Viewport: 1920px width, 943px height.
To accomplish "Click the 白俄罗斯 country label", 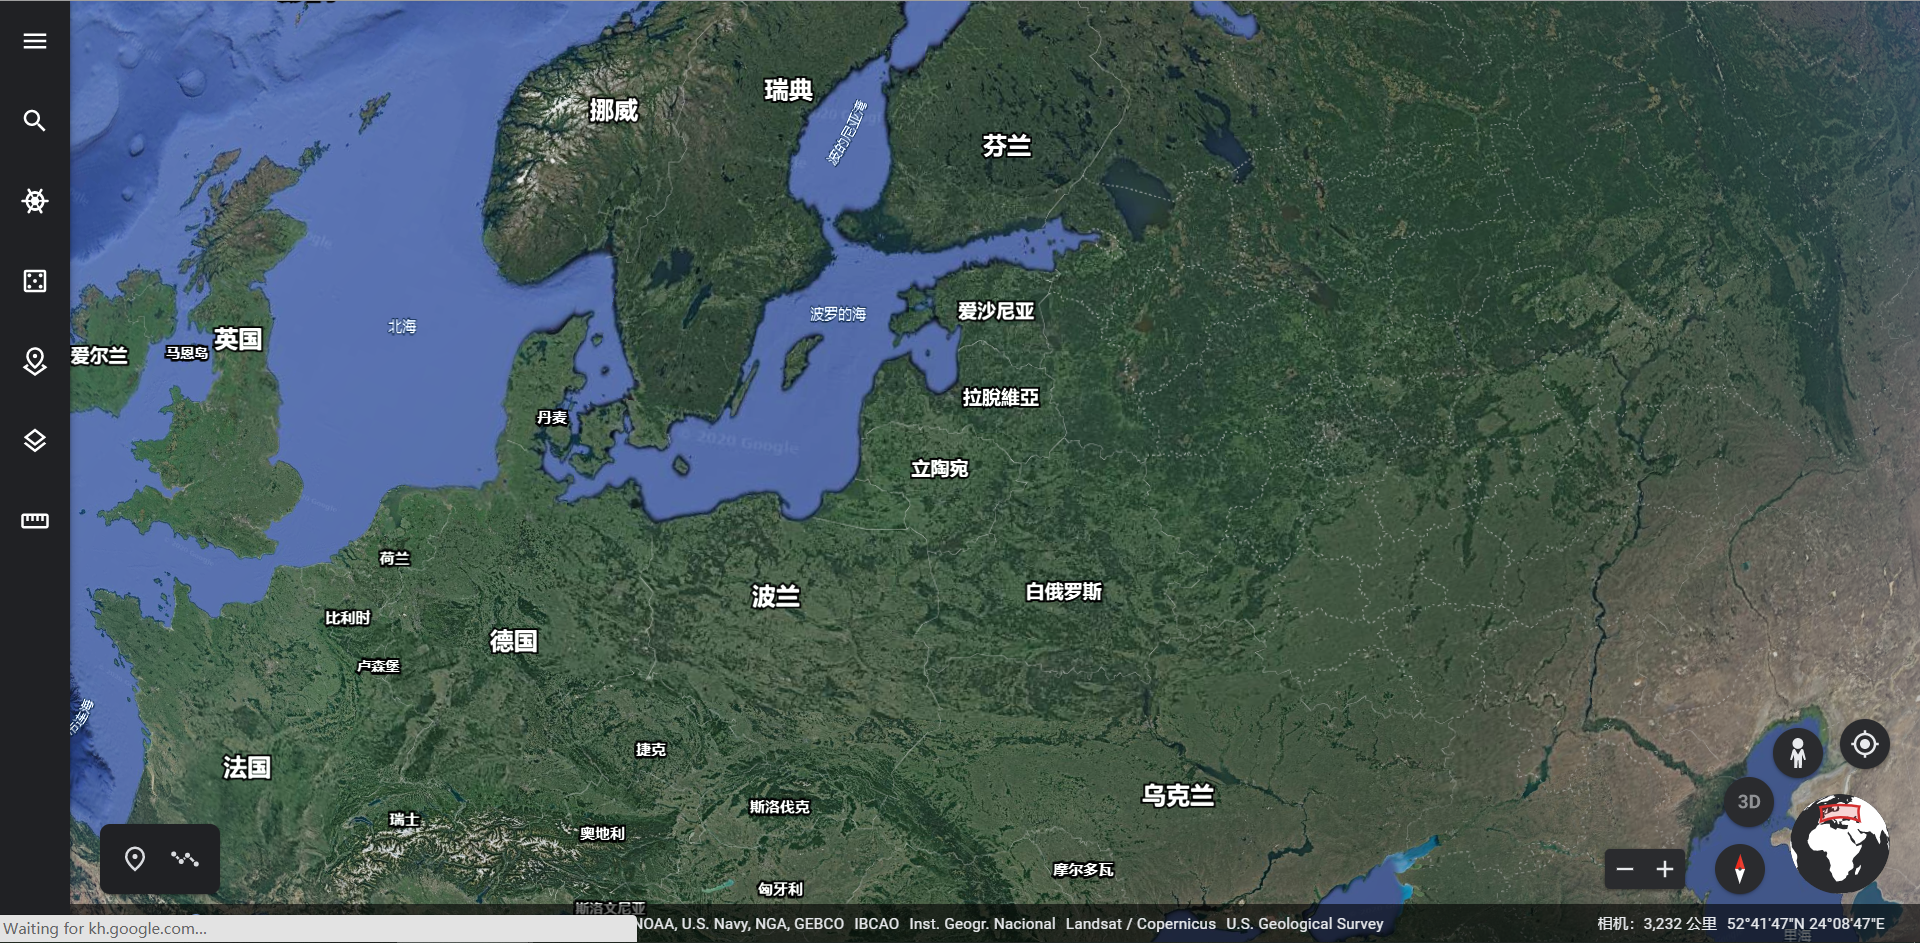I will click(x=1064, y=592).
